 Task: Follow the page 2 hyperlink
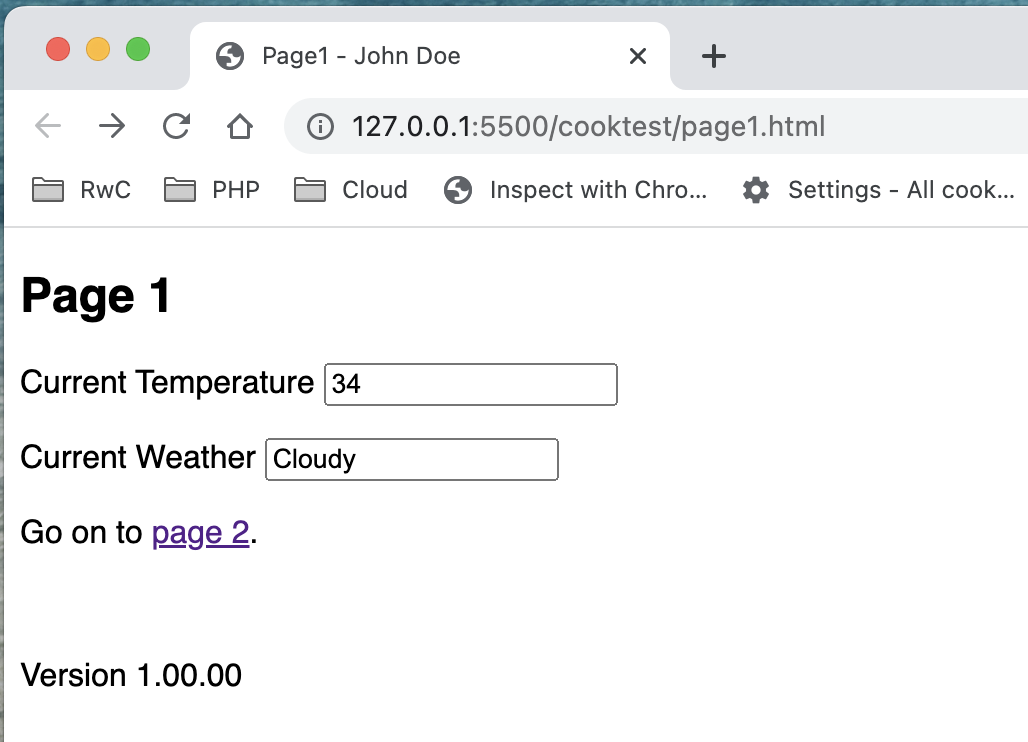(200, 533)
